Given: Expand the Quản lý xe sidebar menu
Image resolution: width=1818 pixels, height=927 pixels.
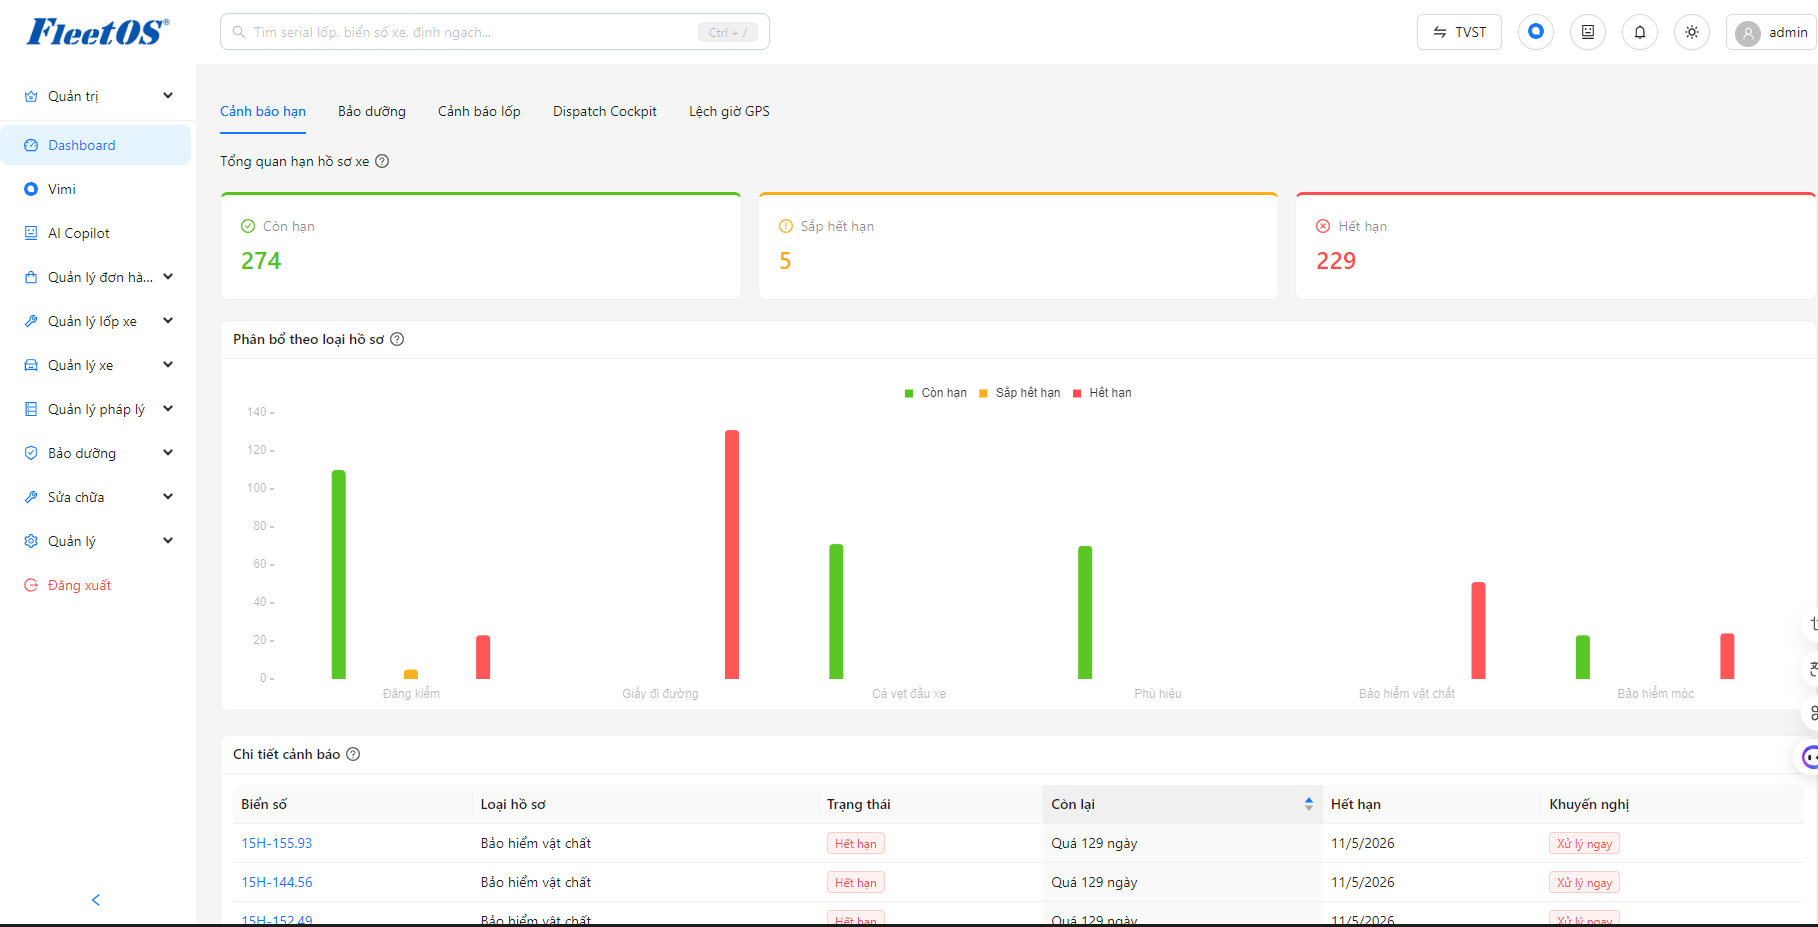Looking at the screenshot, I should pos(96,365).
